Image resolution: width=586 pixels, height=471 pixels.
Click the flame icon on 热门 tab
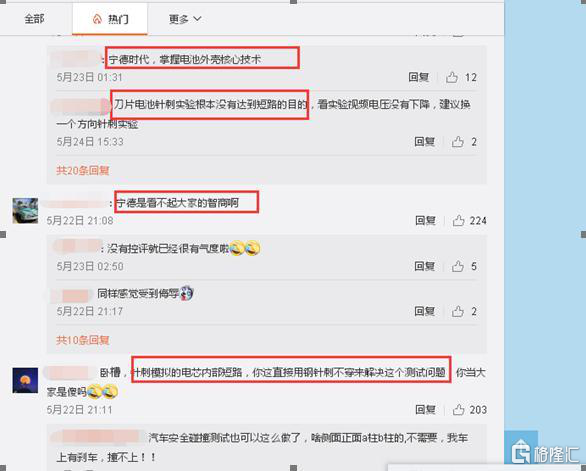point(97,19)
